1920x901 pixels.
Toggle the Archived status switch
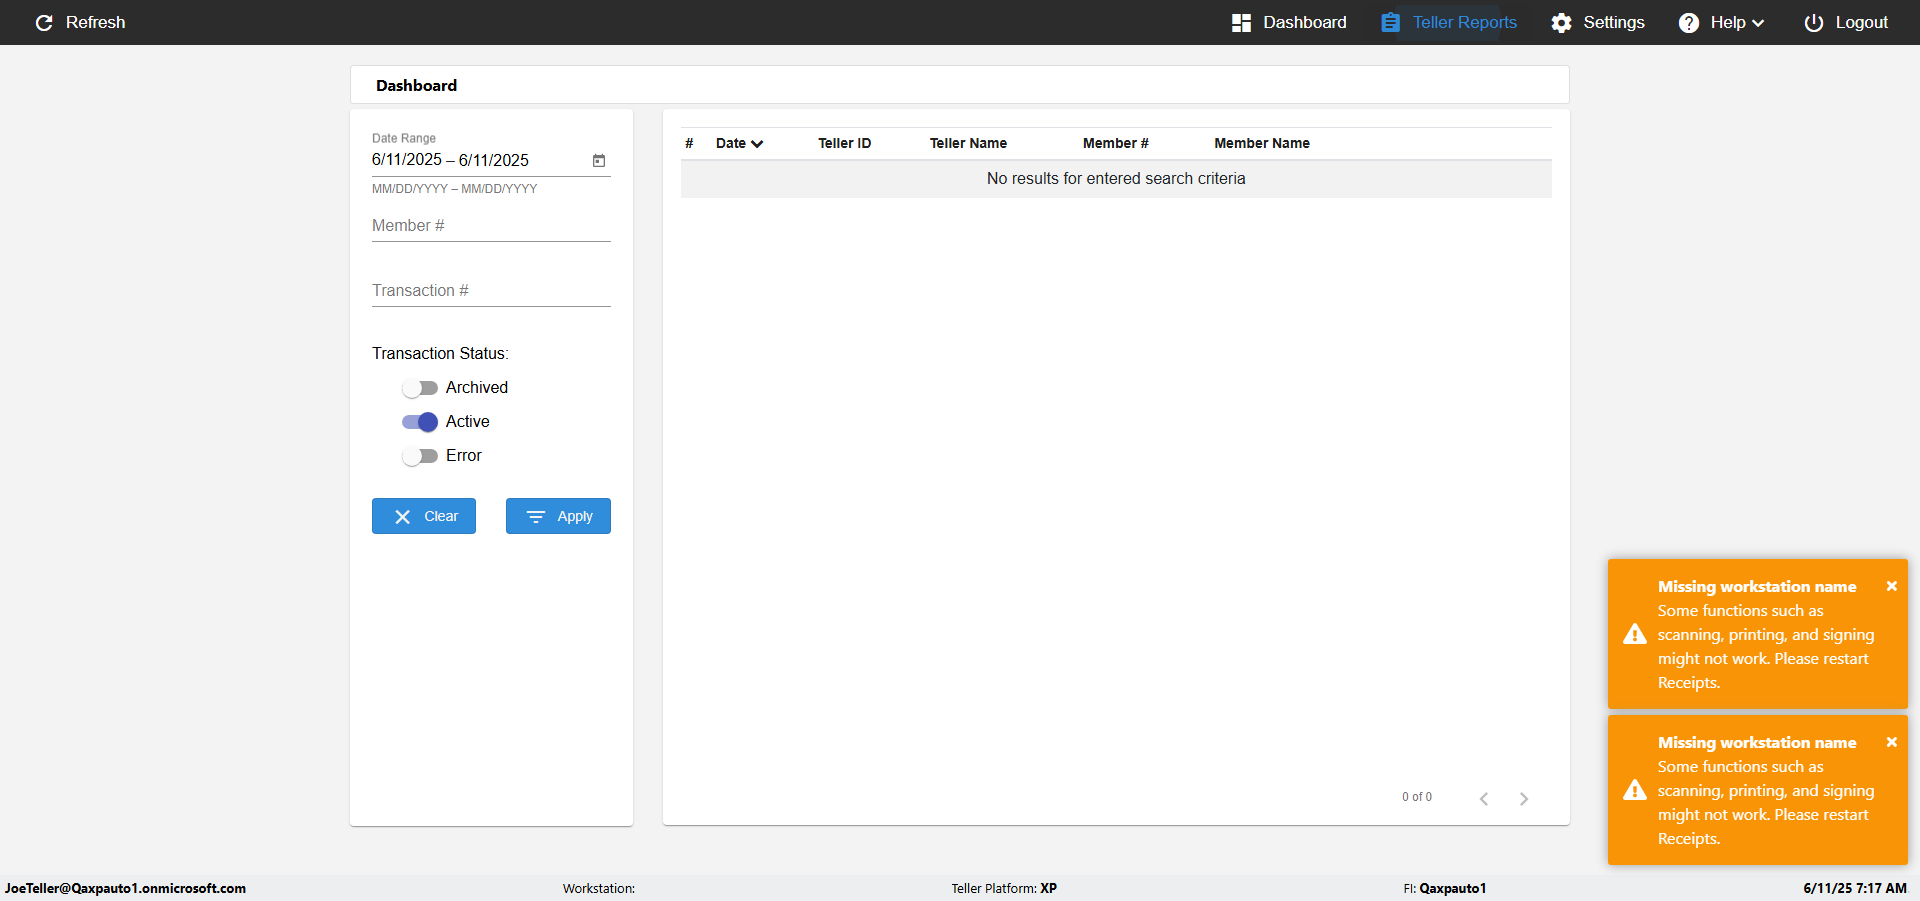tap(420, 388)
